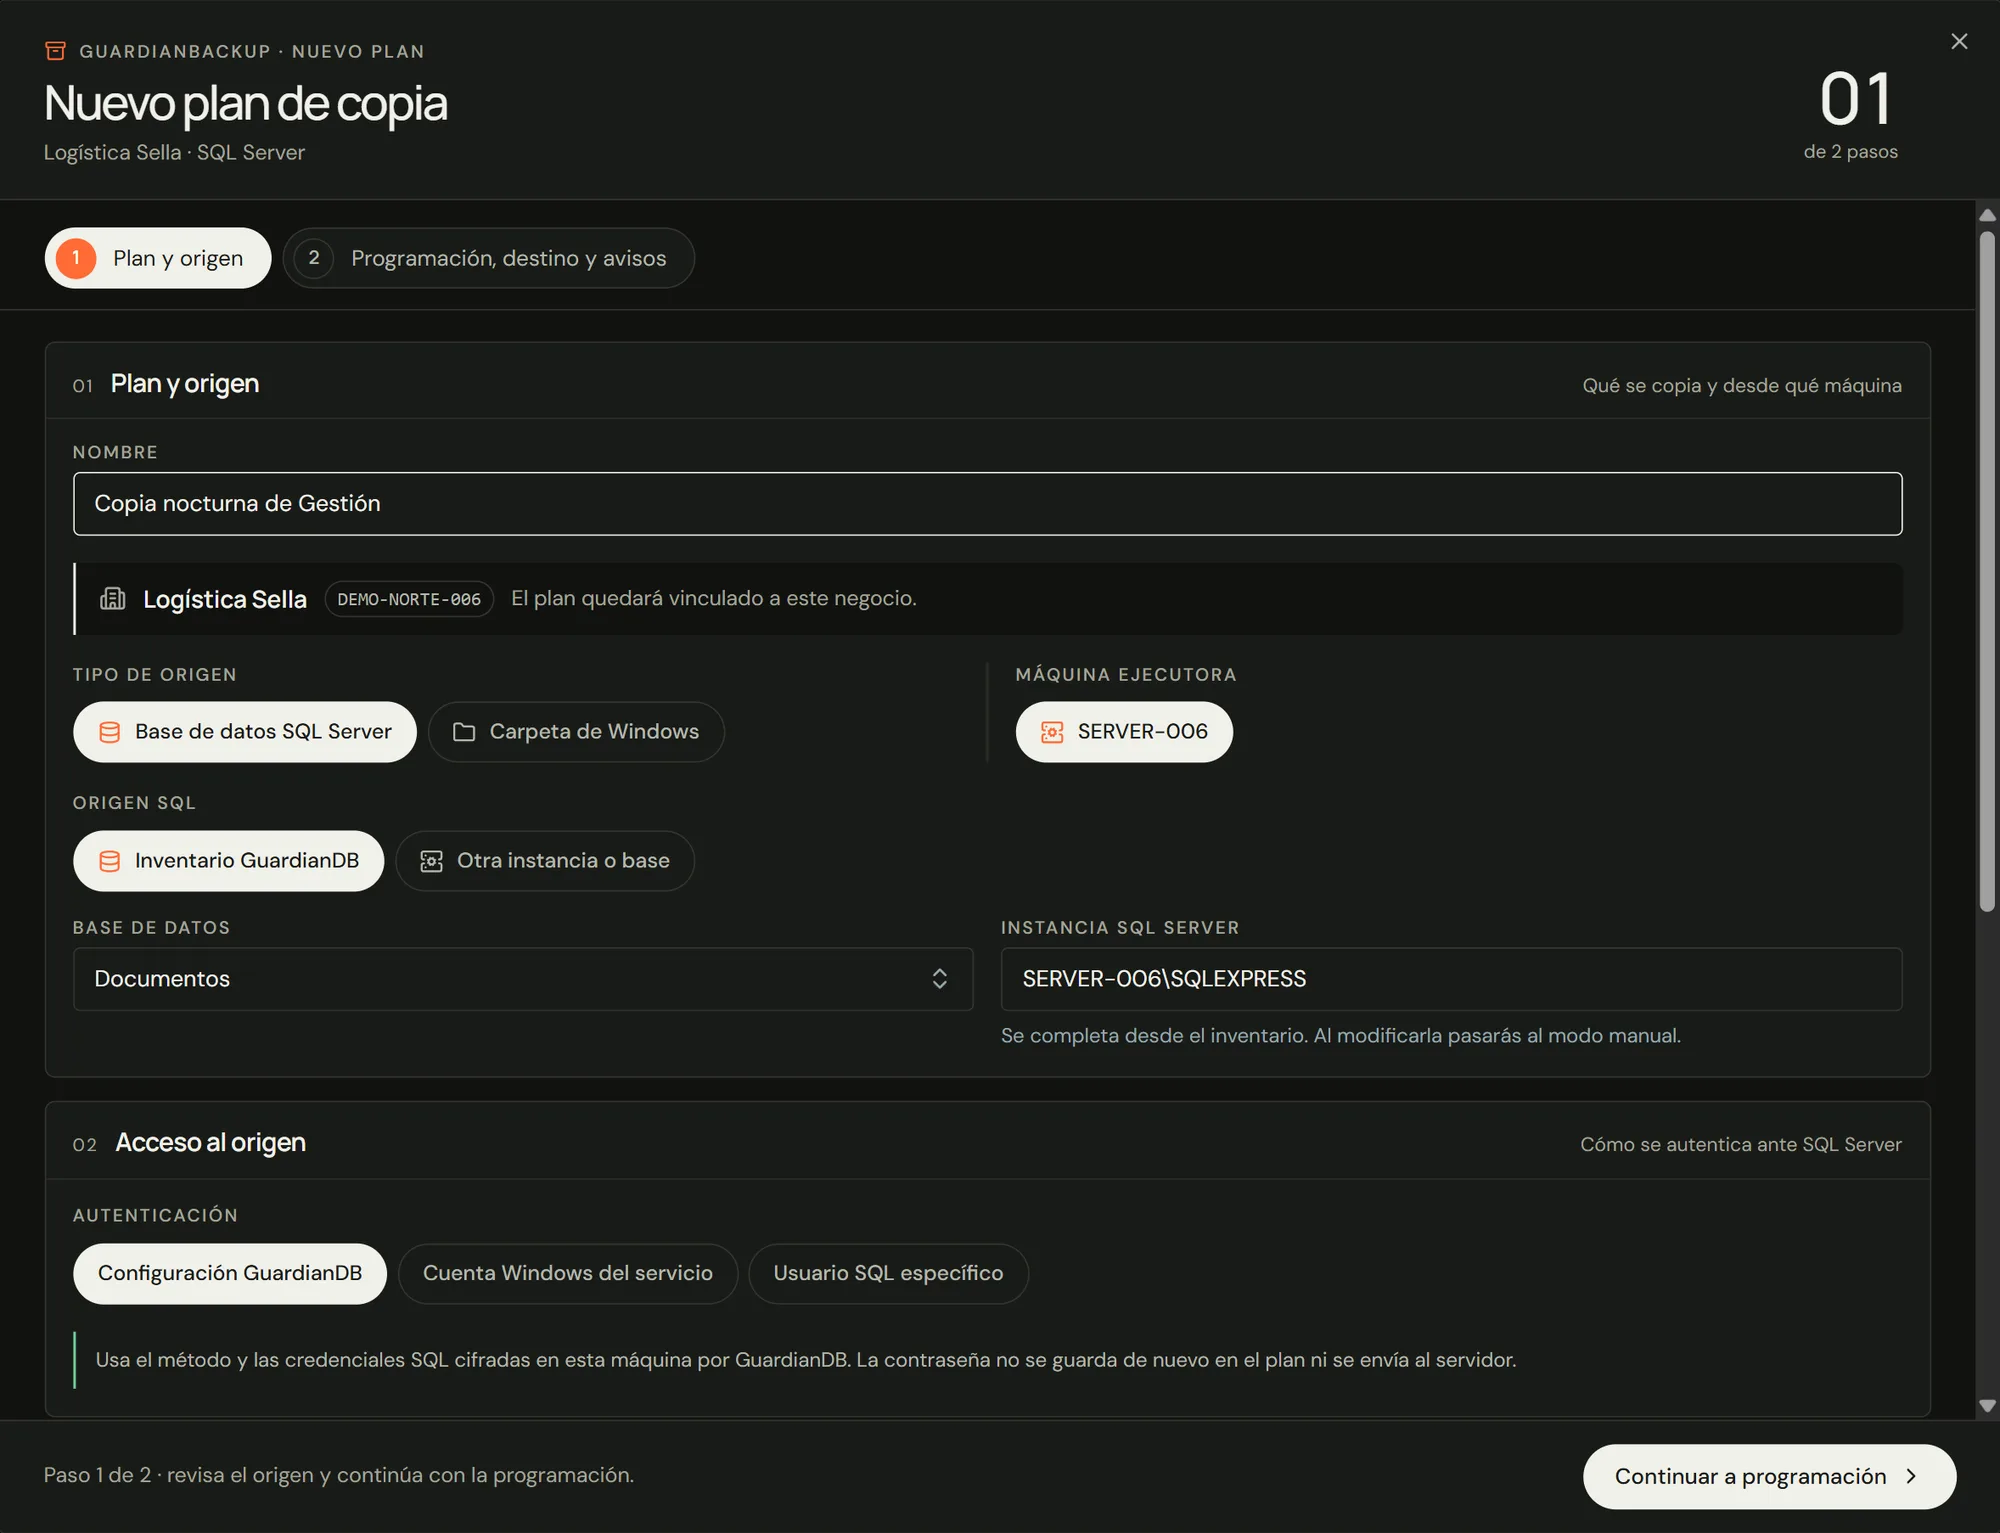Click the scrollbar down arrow
The image size is (2000, 1533).
pyautogui.click(x=1988, y=1405)
